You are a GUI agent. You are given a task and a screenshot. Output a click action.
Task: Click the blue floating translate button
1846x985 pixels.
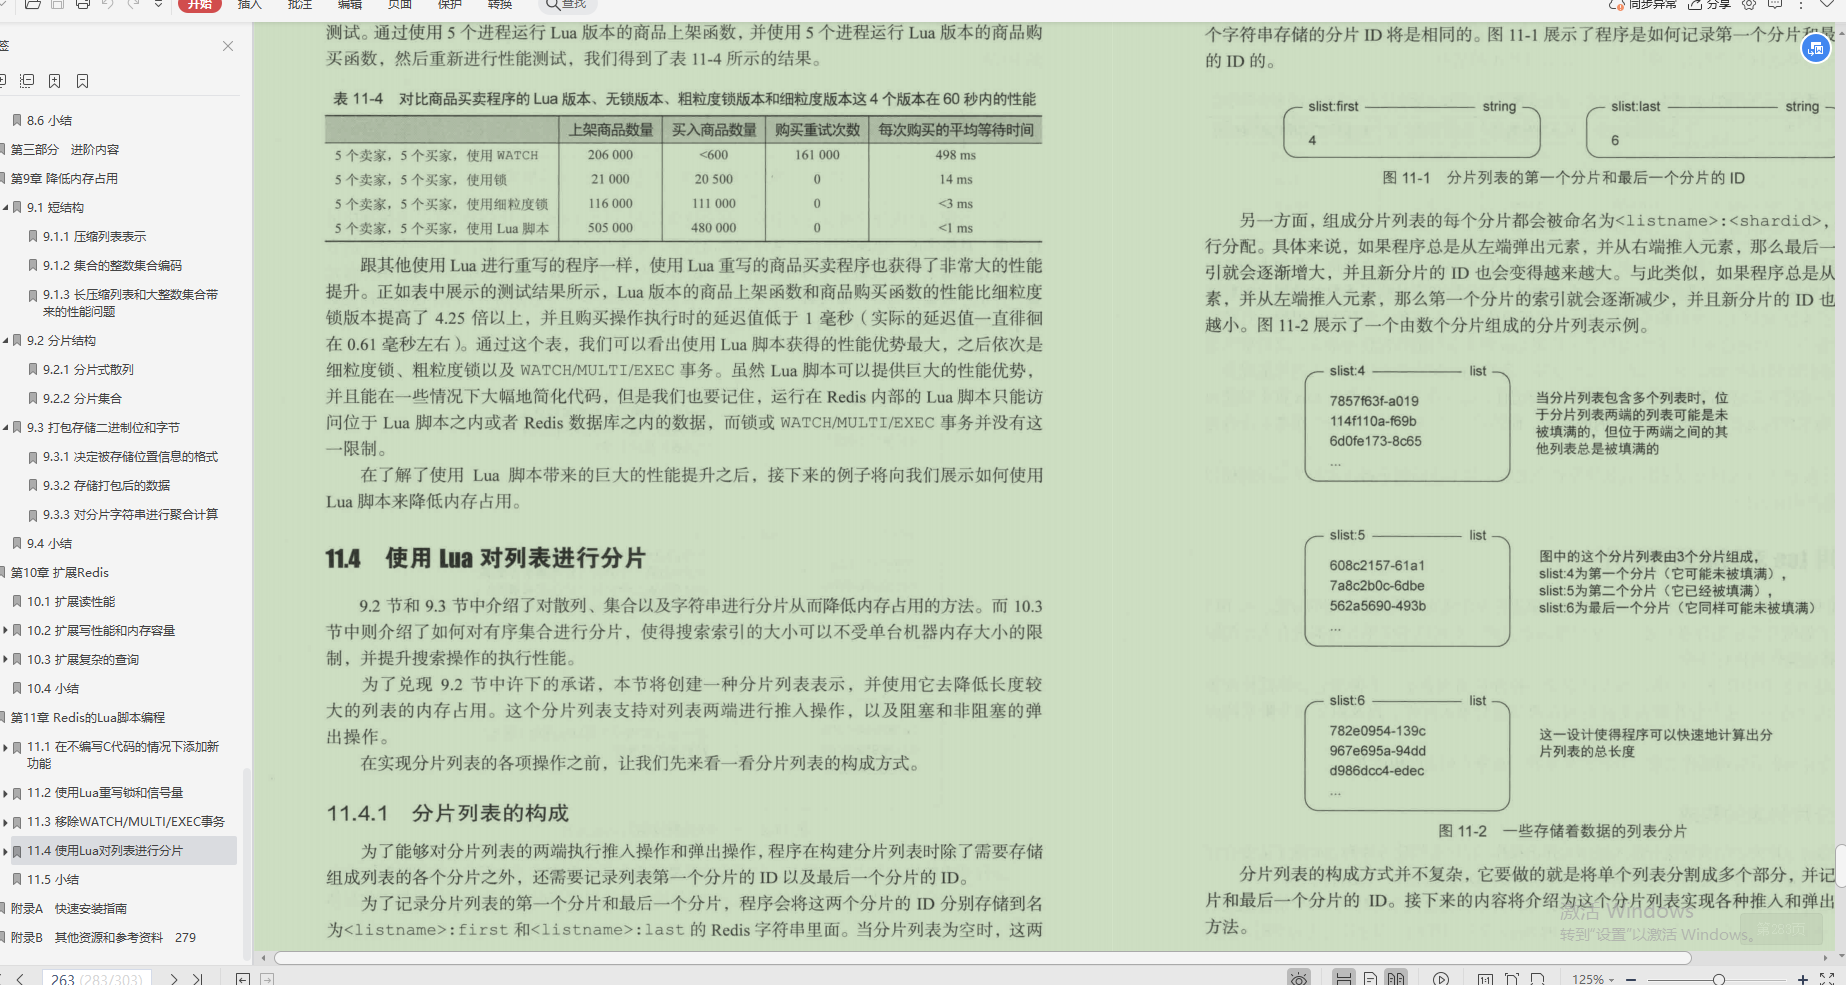pyautogui.click(x=1816, y=47)
